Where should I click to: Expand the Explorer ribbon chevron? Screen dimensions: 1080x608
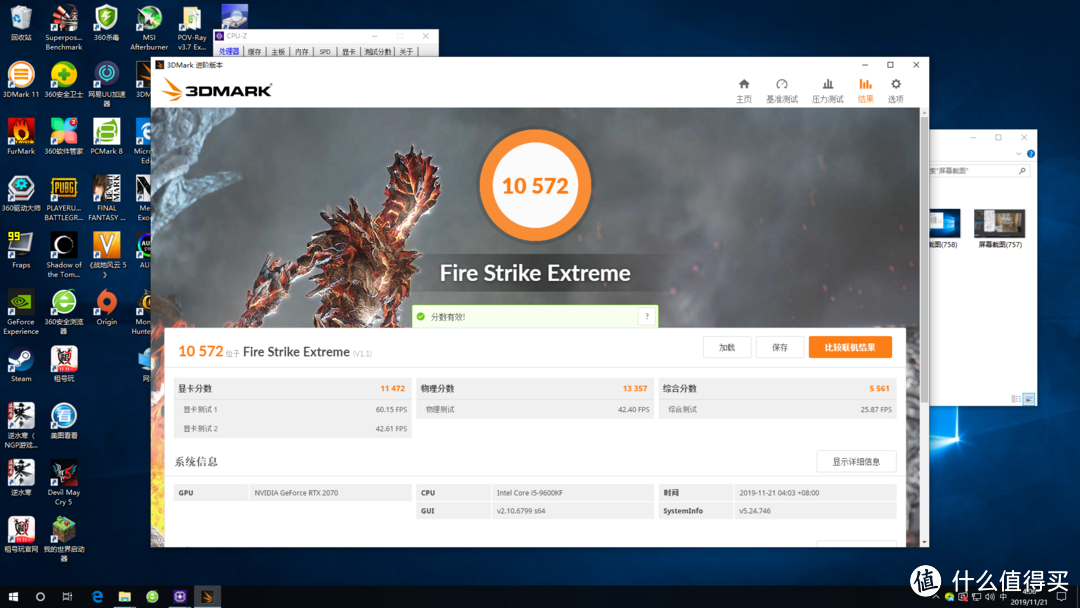1018,154
